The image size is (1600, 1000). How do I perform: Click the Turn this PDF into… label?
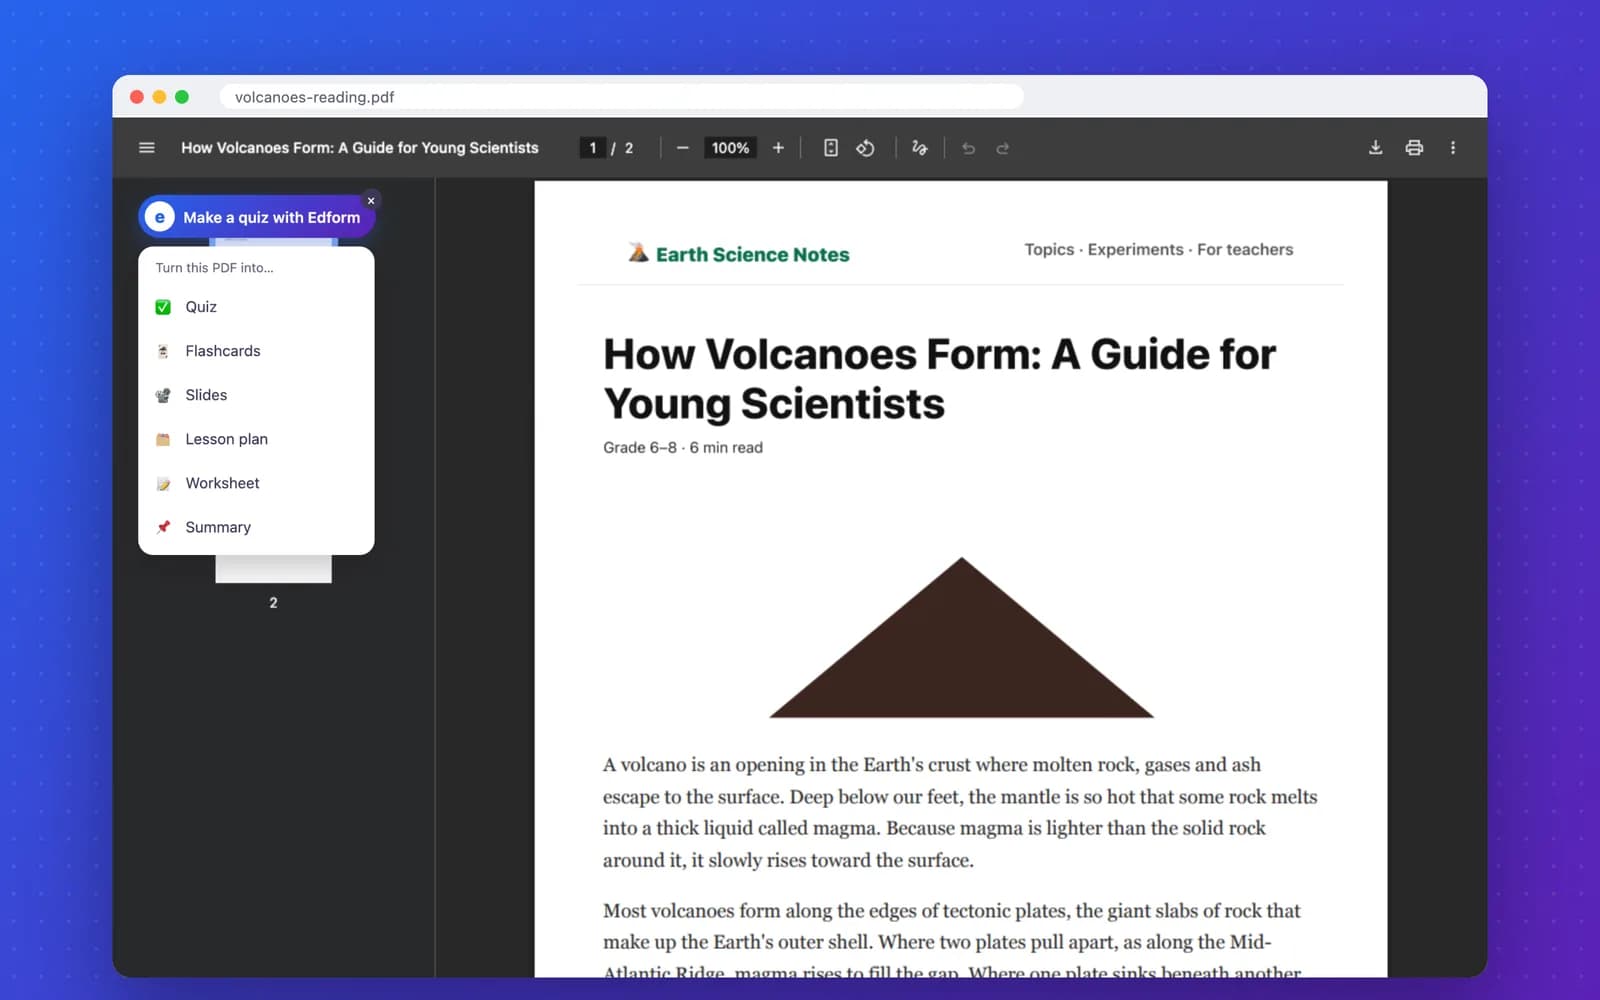(x=214, y=268)
